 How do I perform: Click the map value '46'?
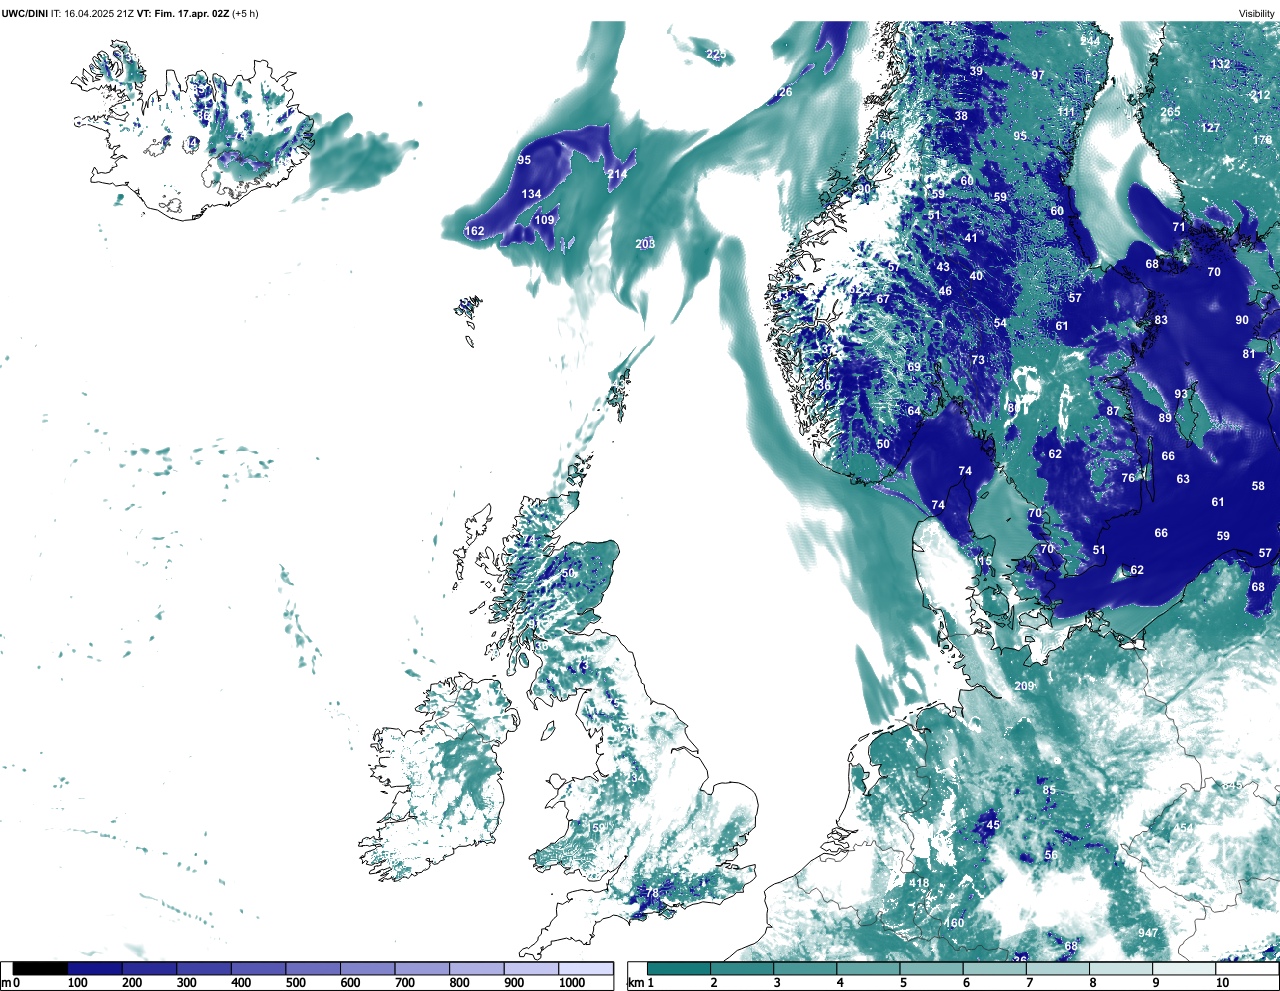point(945,291)
